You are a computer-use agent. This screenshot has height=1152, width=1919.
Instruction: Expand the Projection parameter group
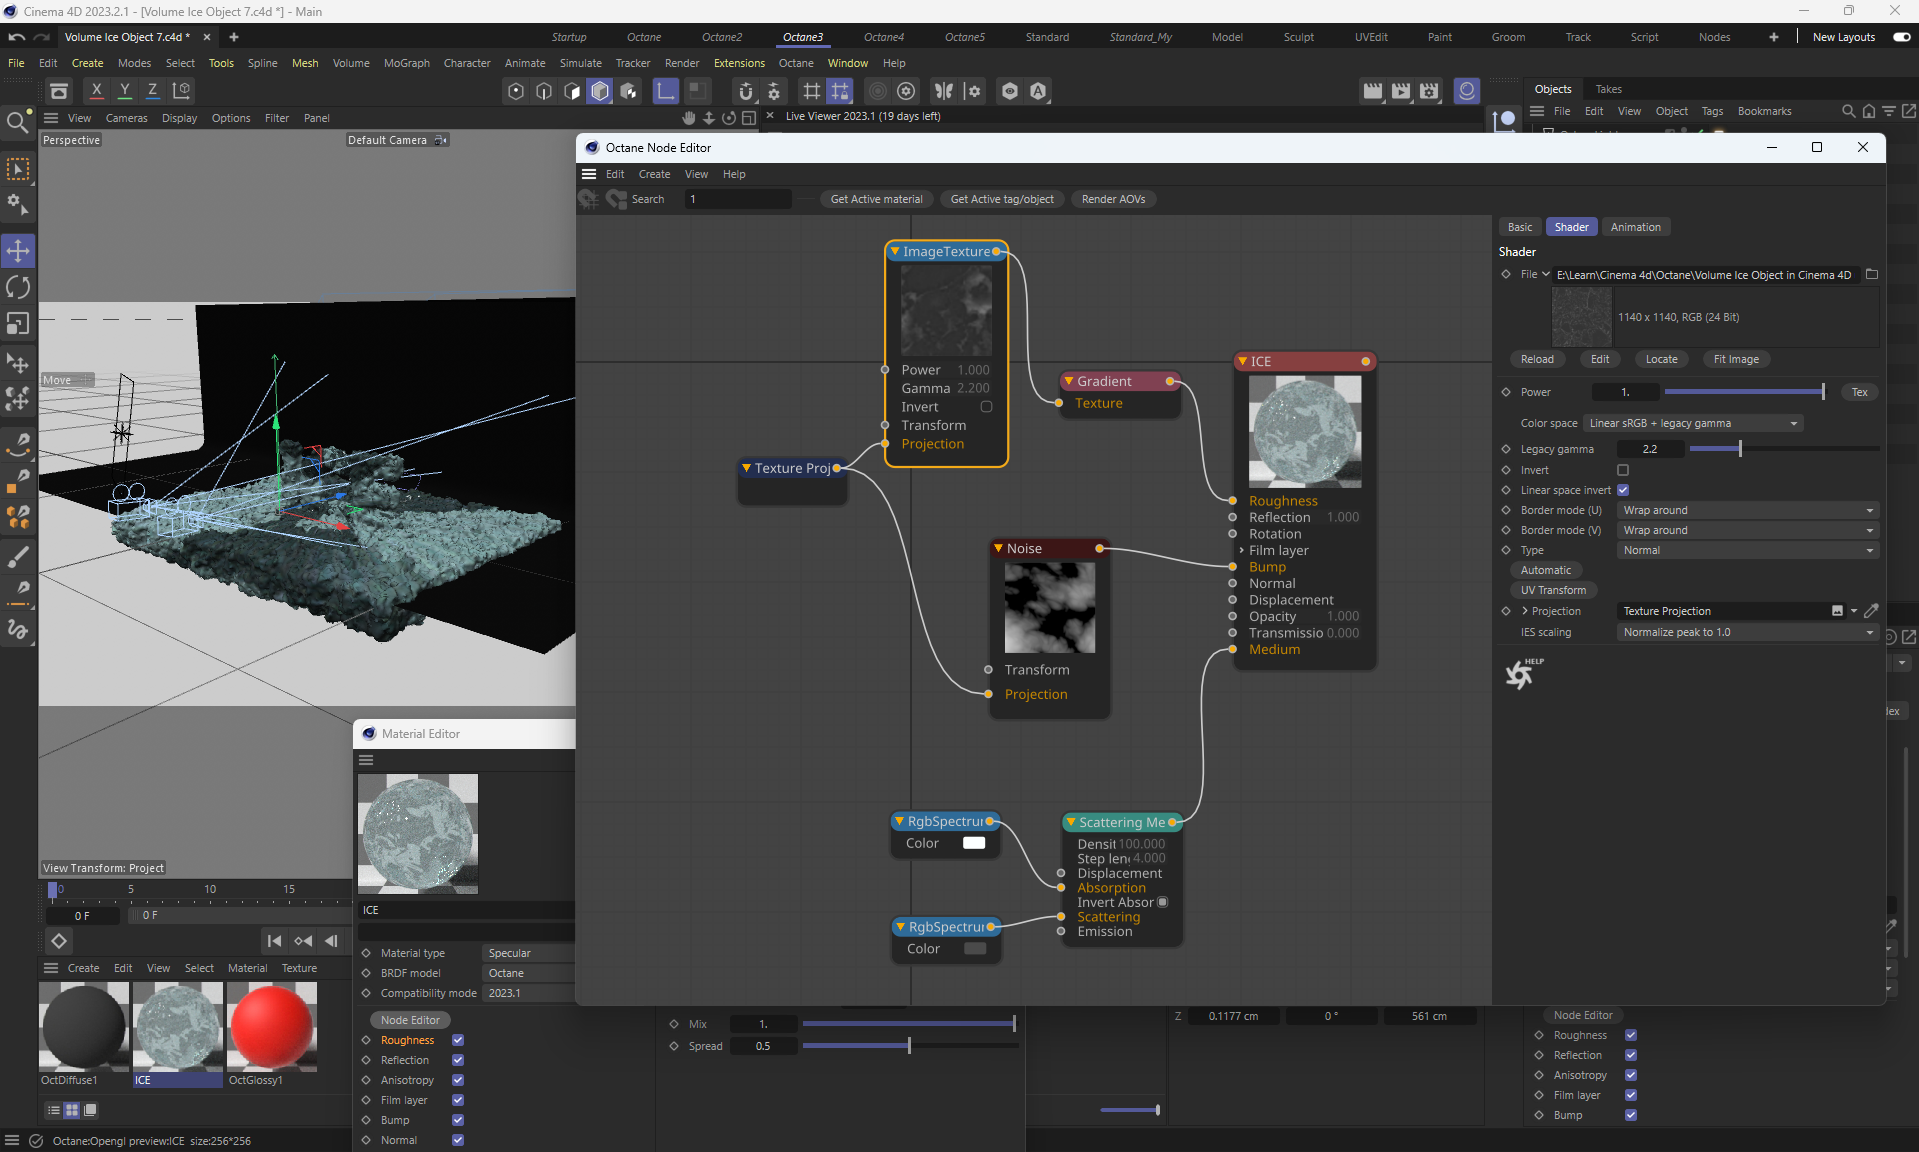(1525, 611)
